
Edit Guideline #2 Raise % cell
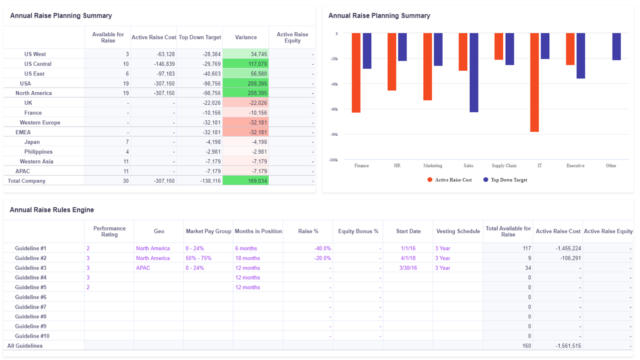pyautogui.click(x=308, y=258)
